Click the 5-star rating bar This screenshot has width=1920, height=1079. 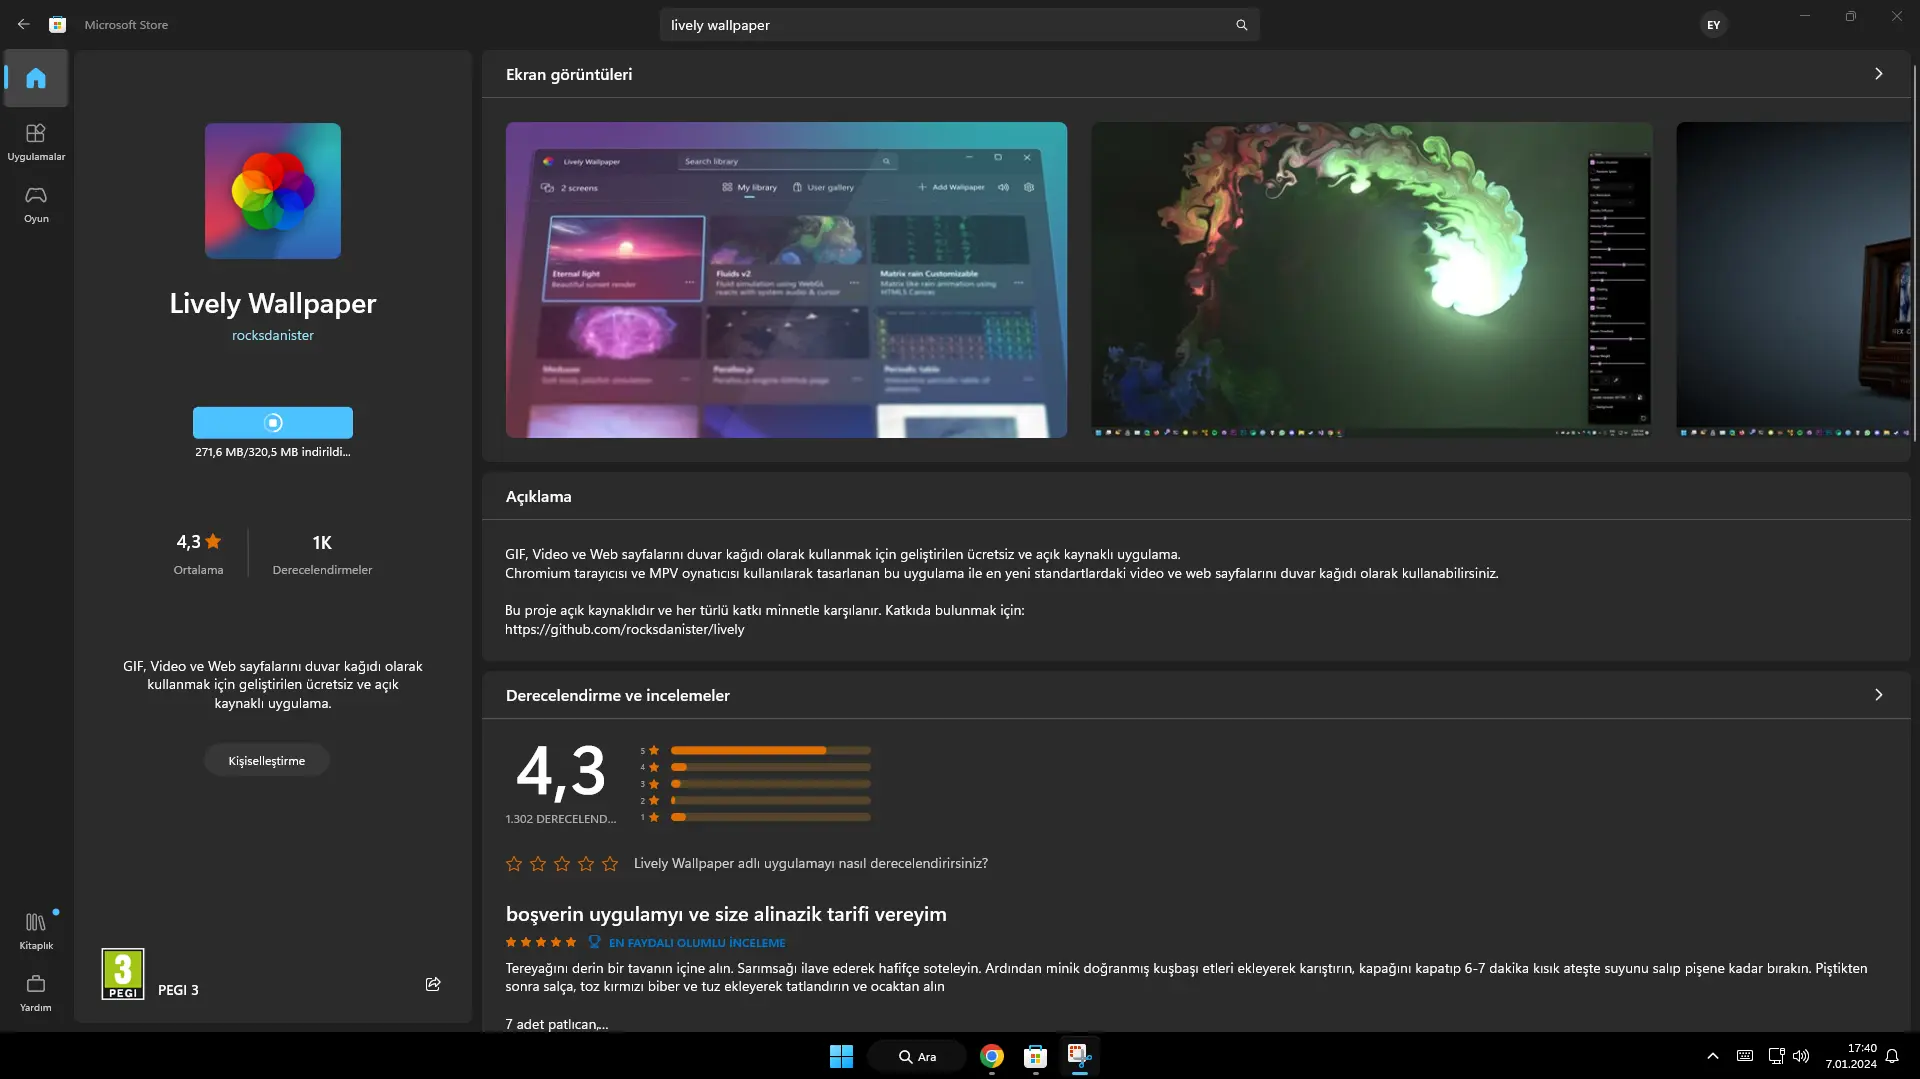pyautogui.click(x=770, y=751)
